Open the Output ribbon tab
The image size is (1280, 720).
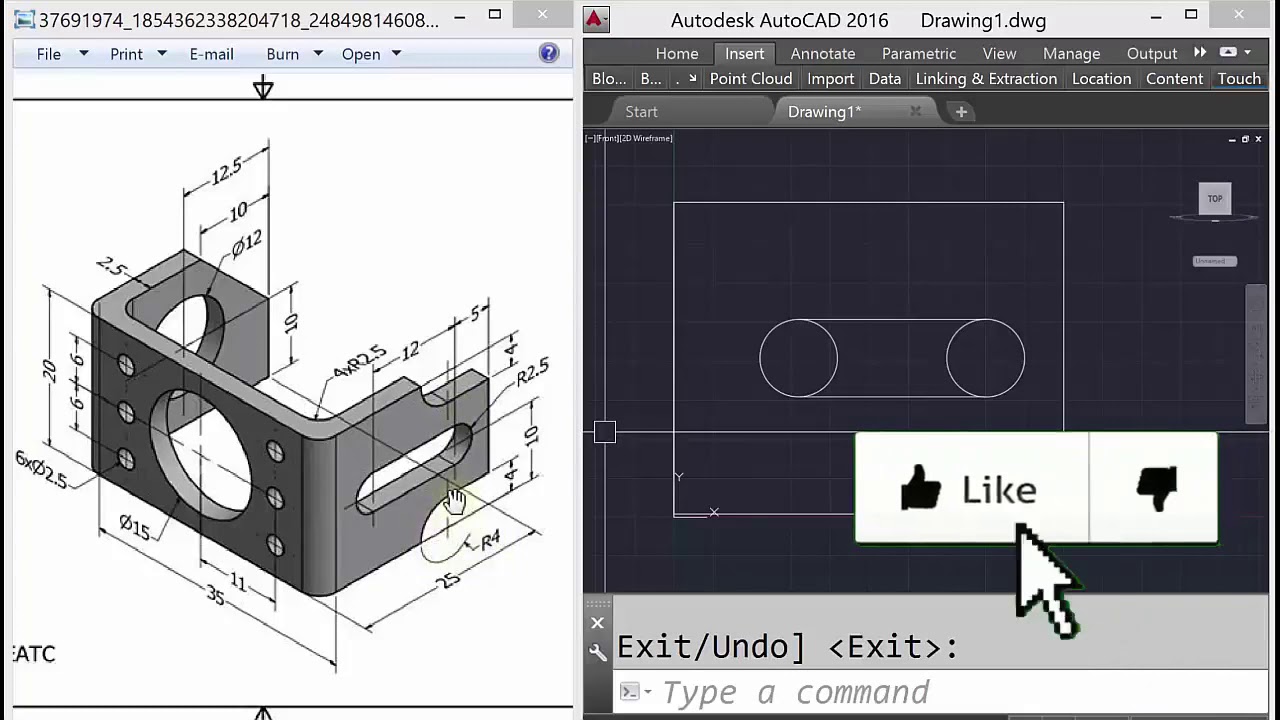tap(1152, 53)
